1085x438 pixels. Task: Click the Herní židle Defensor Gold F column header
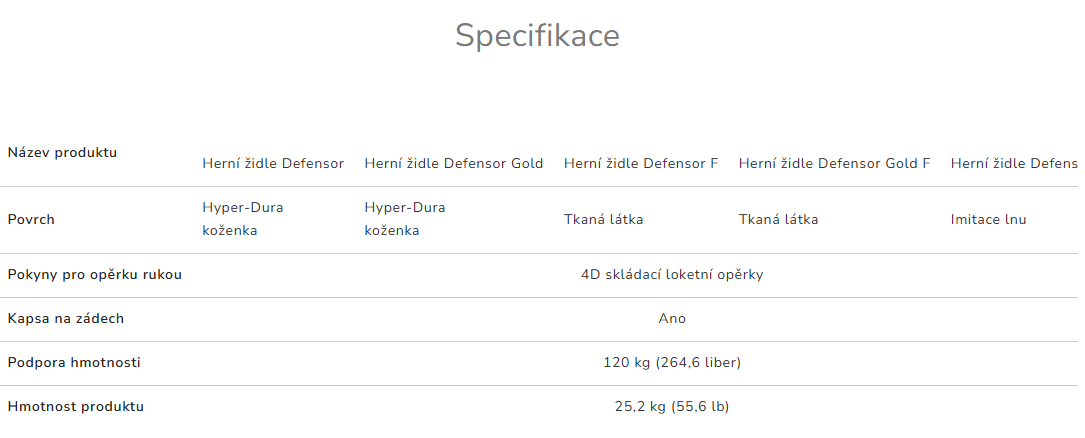pyautogui.click(x=834, y=163)
